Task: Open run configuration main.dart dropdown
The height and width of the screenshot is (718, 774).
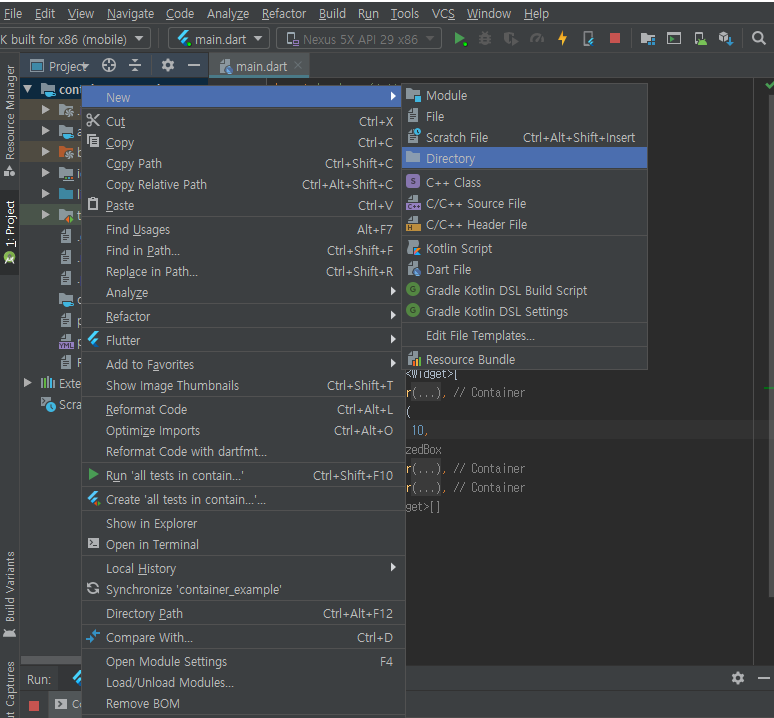Action: coord(219,38)
